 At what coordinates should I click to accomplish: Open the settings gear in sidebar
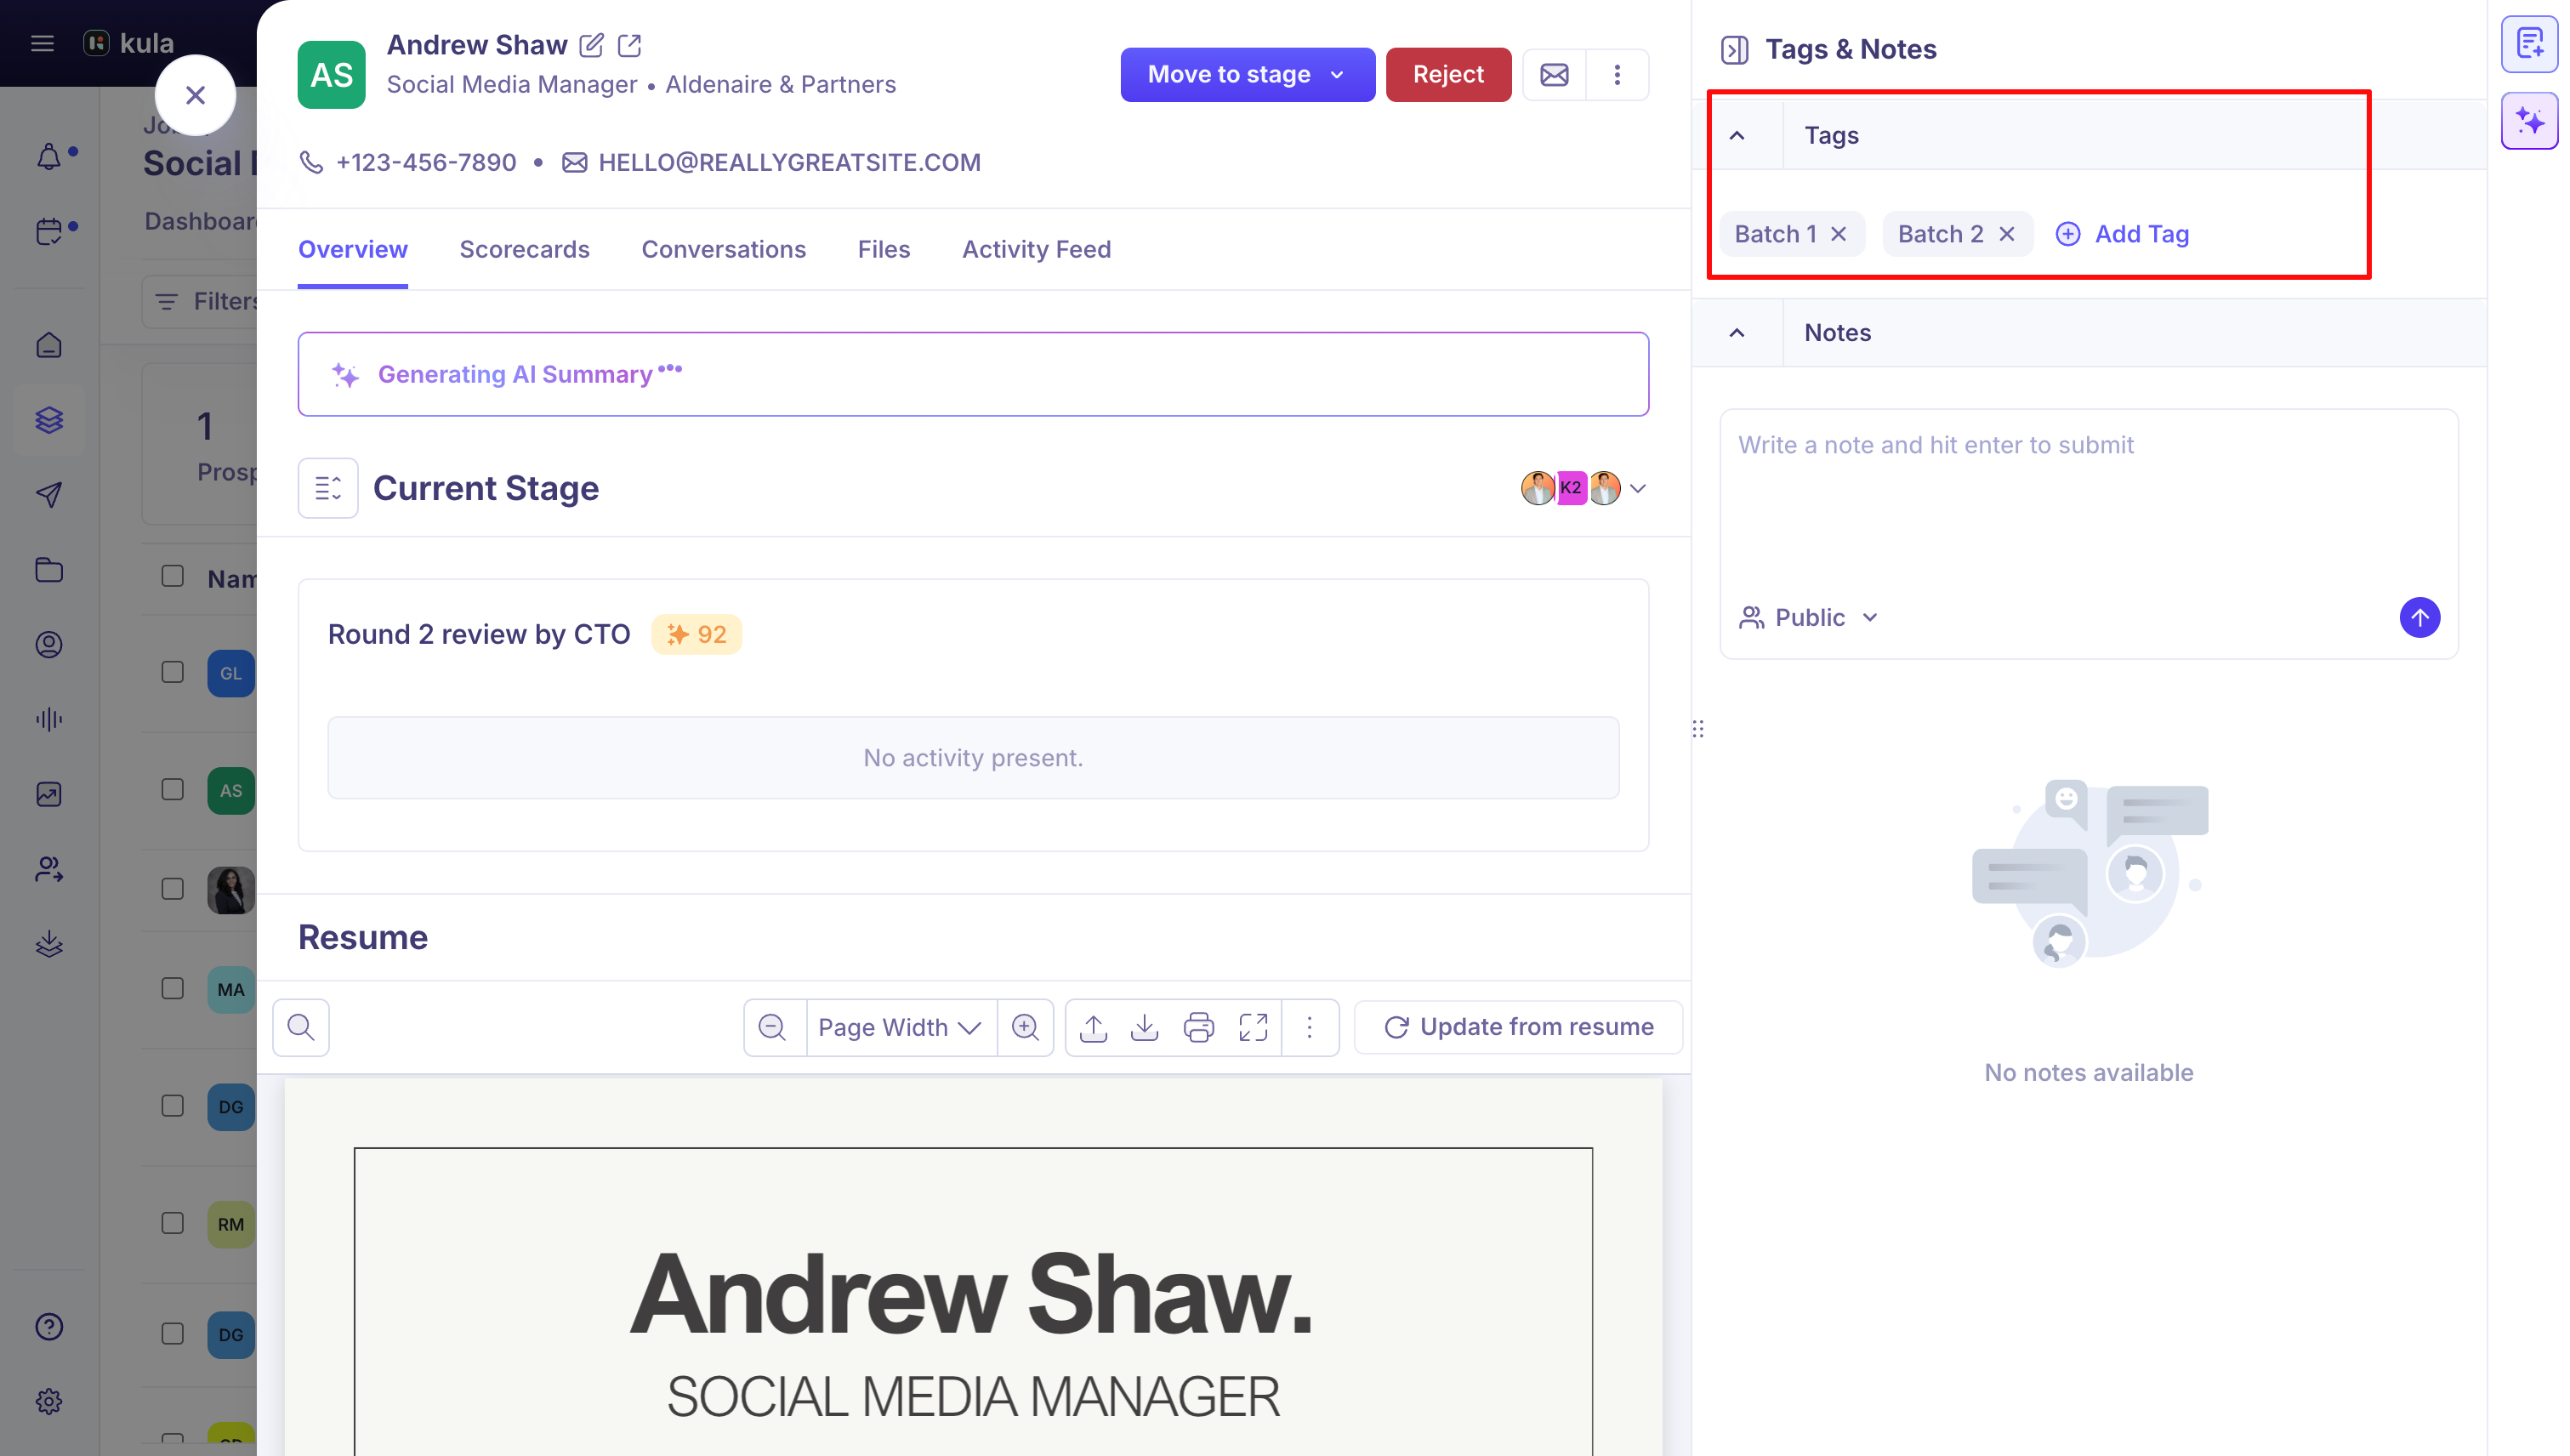pyautogui.click(x=49, y=1401)
